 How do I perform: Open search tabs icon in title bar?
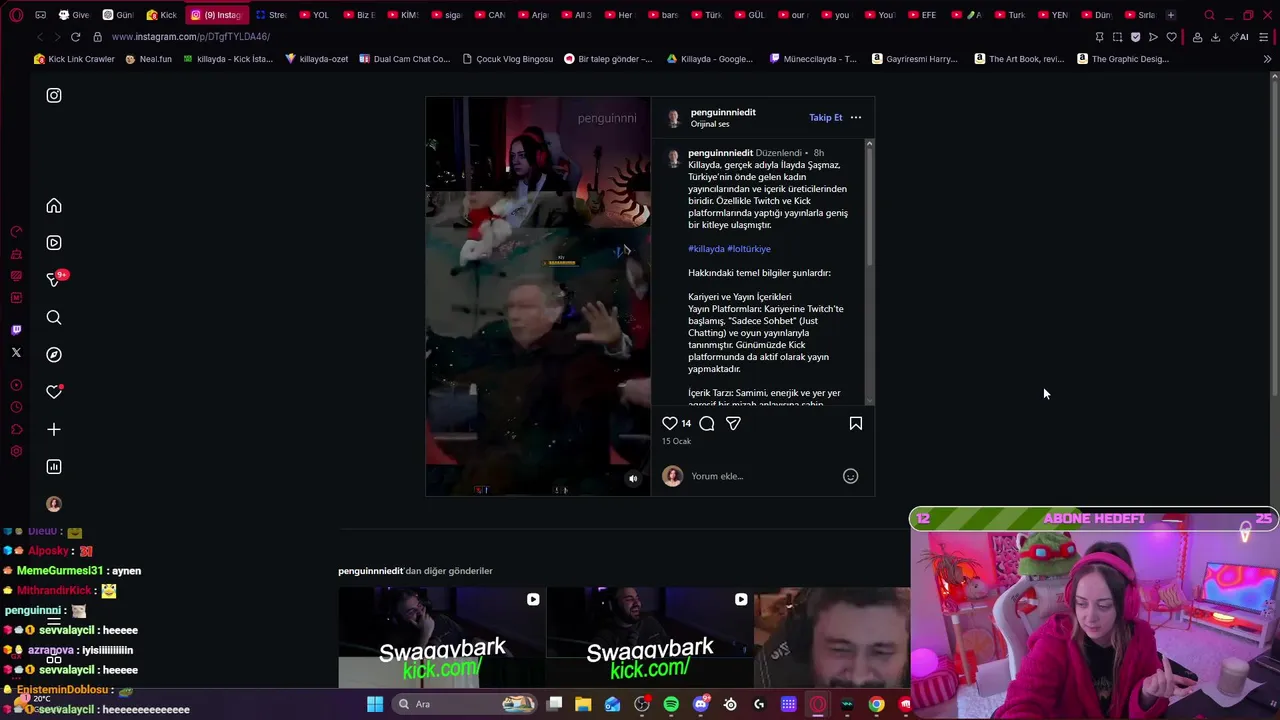[1209, 15]
